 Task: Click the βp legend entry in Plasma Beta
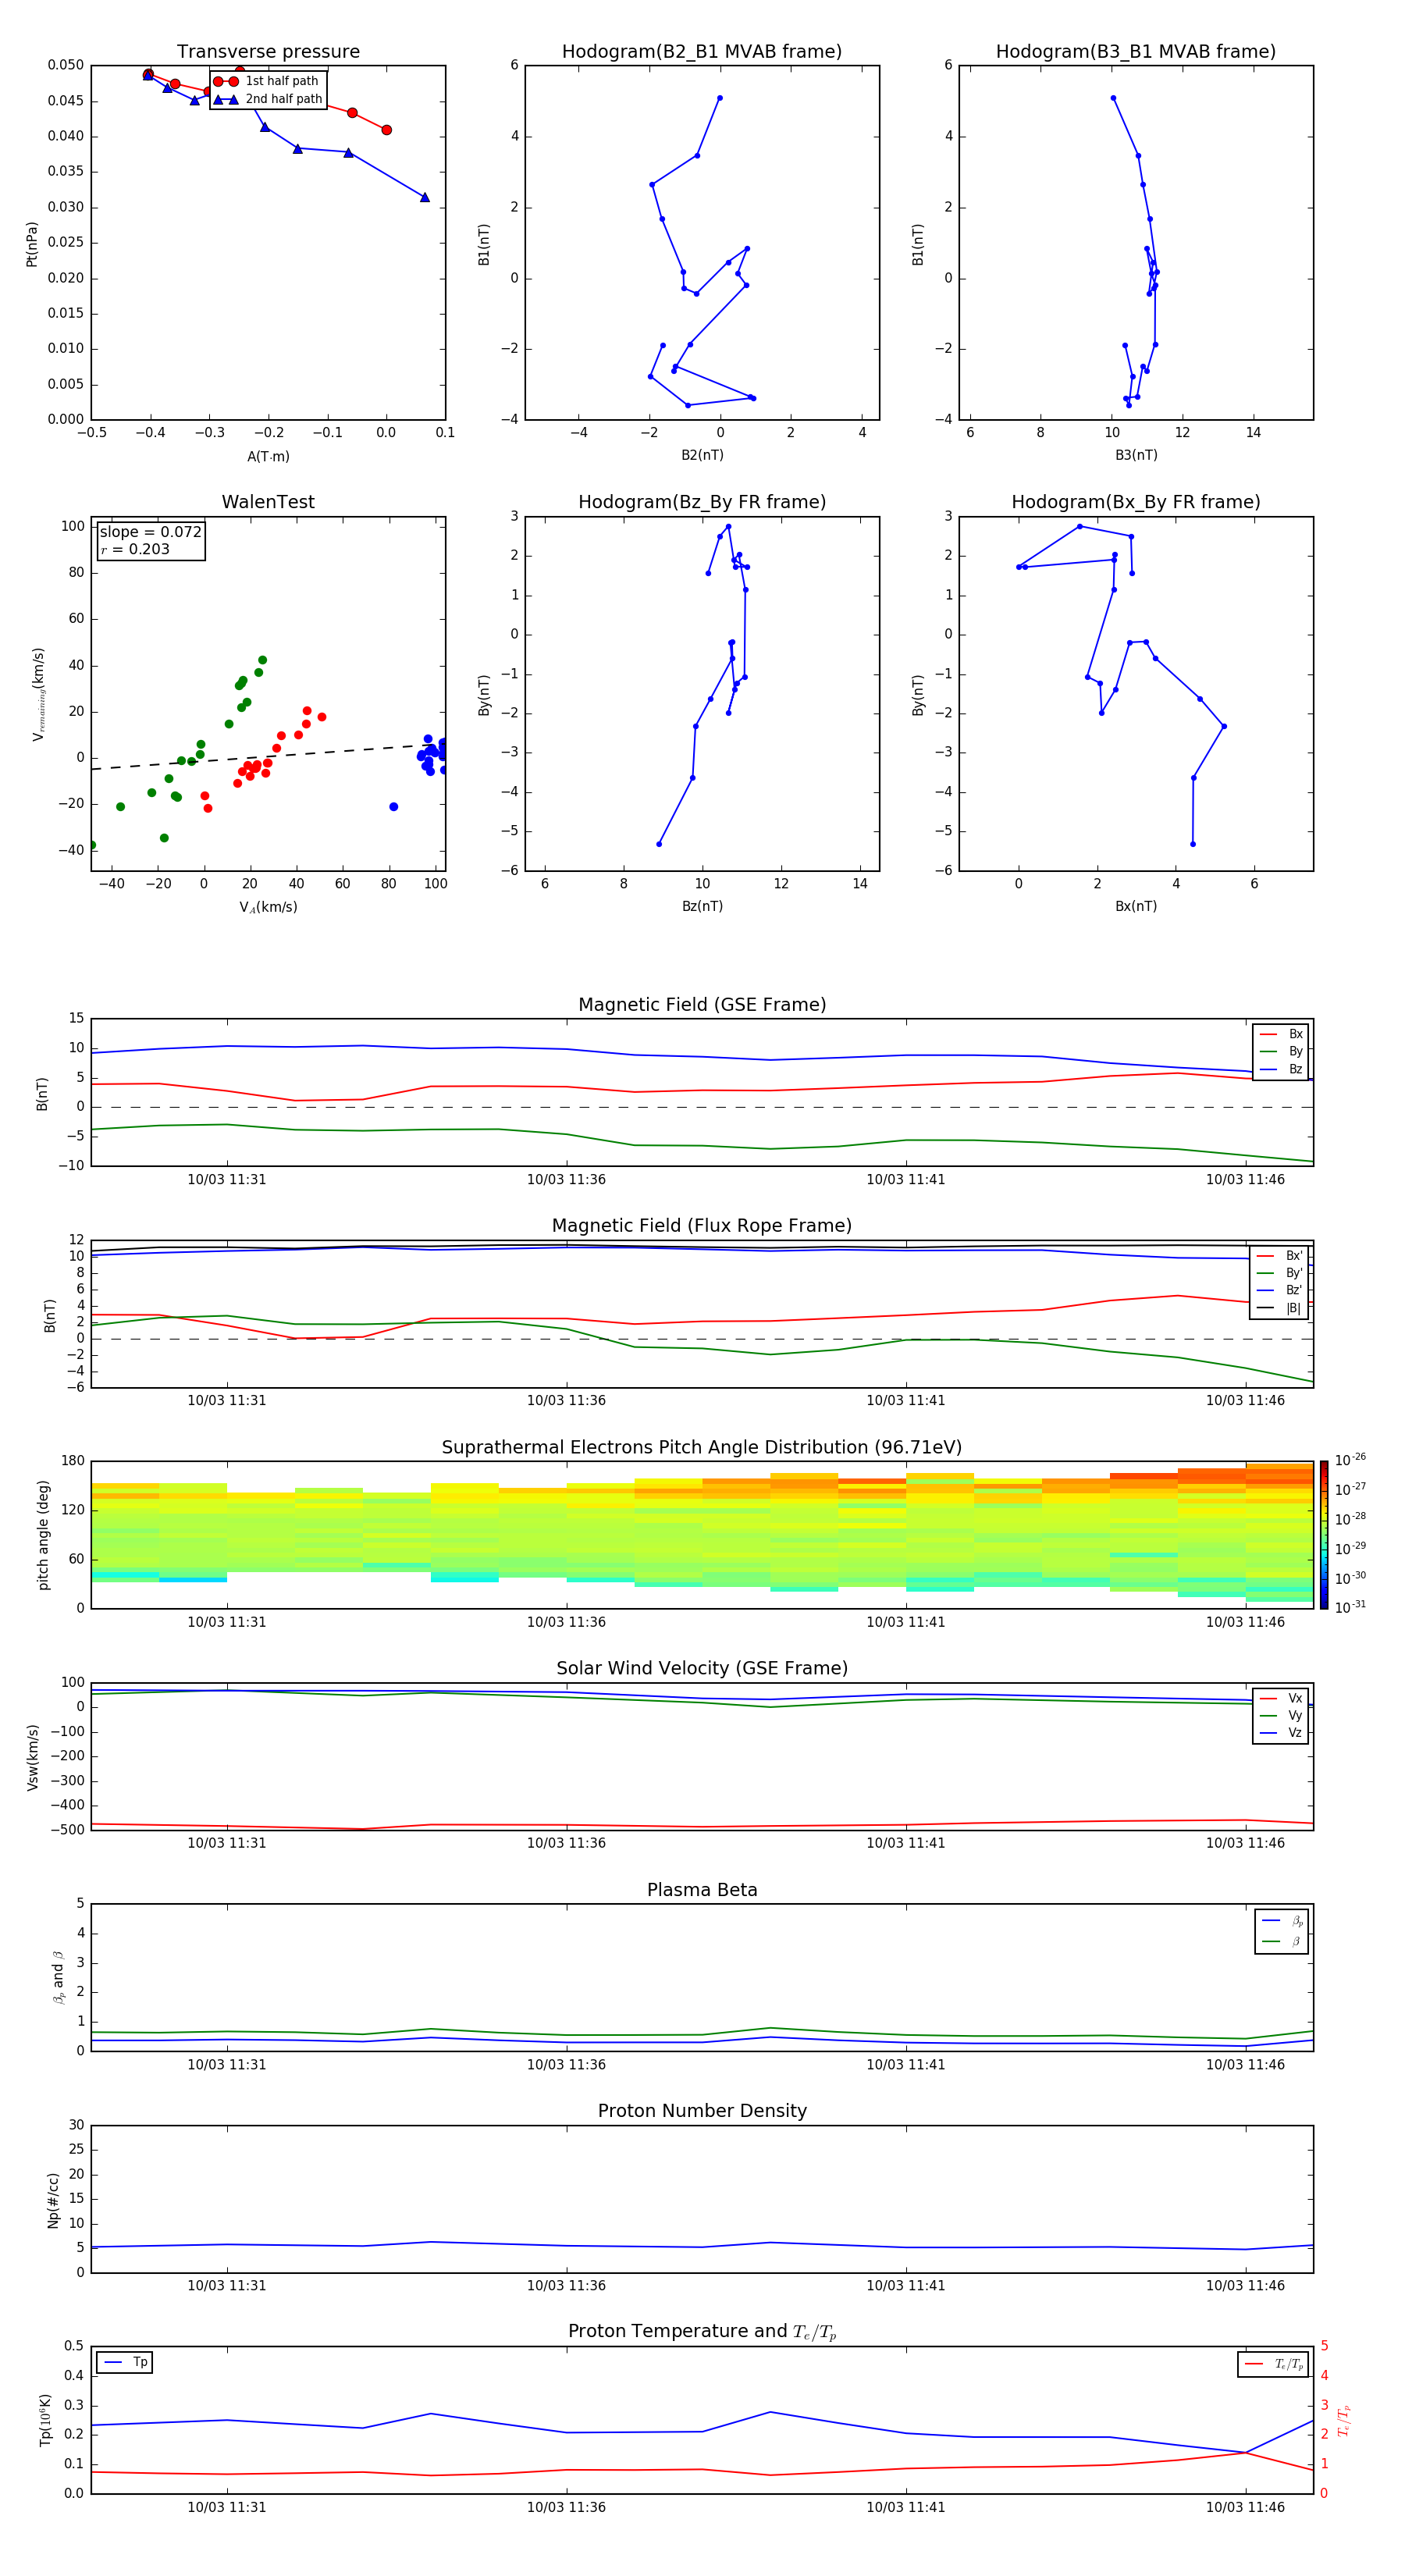pos(1282,1921)
